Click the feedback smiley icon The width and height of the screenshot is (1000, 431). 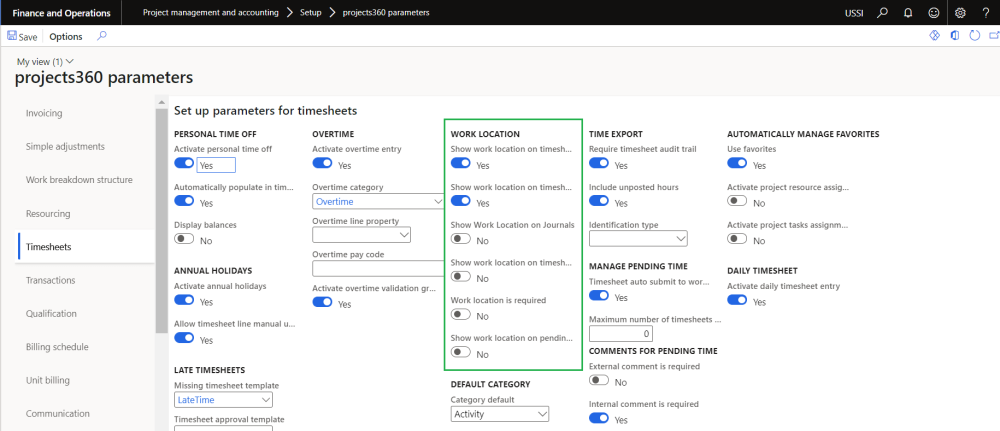[934, 12]
